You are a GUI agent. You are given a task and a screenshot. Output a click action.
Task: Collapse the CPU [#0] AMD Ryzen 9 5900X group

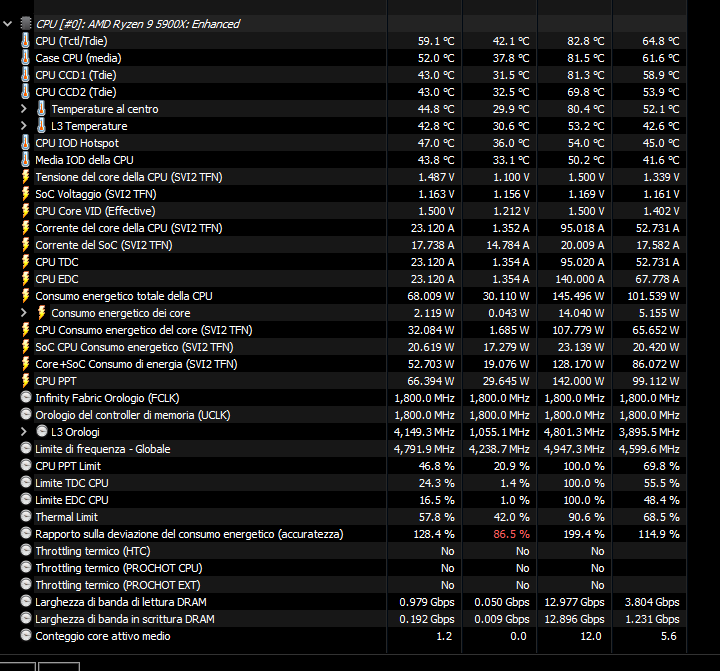coord(7,24)
